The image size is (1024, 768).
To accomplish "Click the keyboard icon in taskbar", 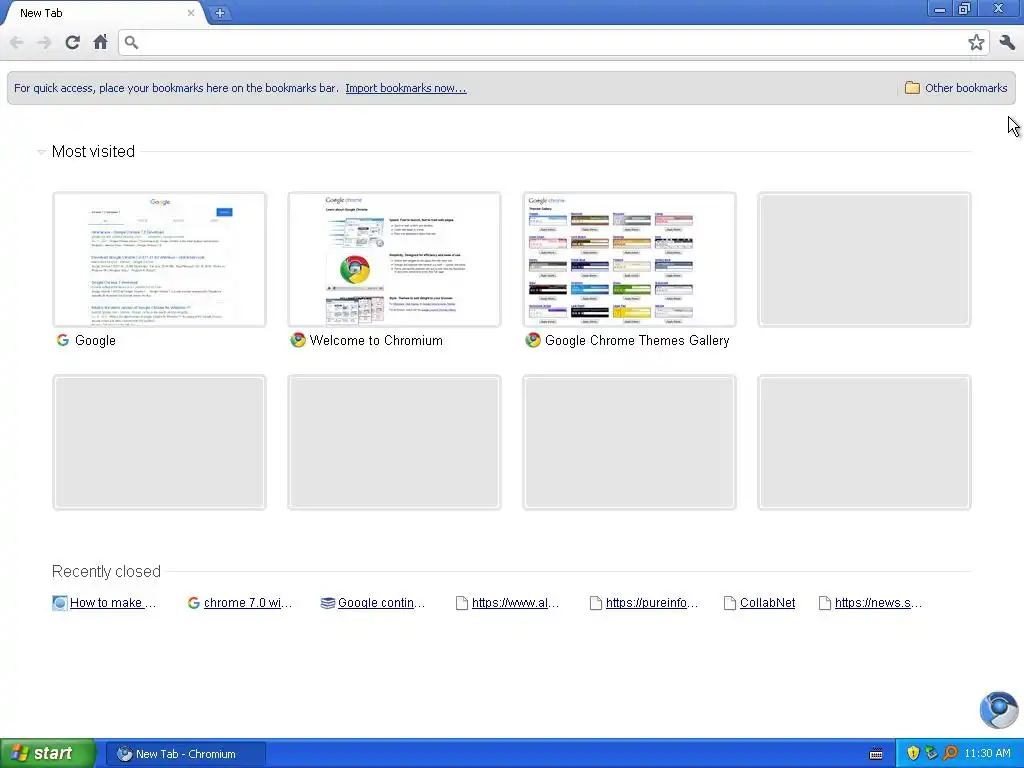I will click(876, 754).
